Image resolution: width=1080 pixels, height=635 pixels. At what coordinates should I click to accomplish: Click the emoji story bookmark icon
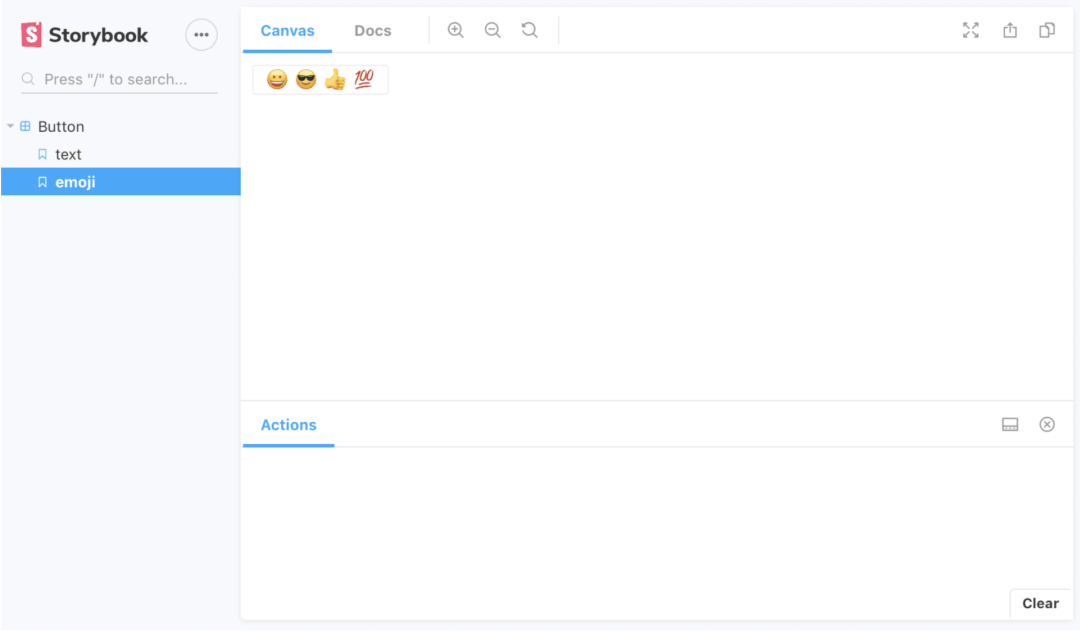coord(43,182)
